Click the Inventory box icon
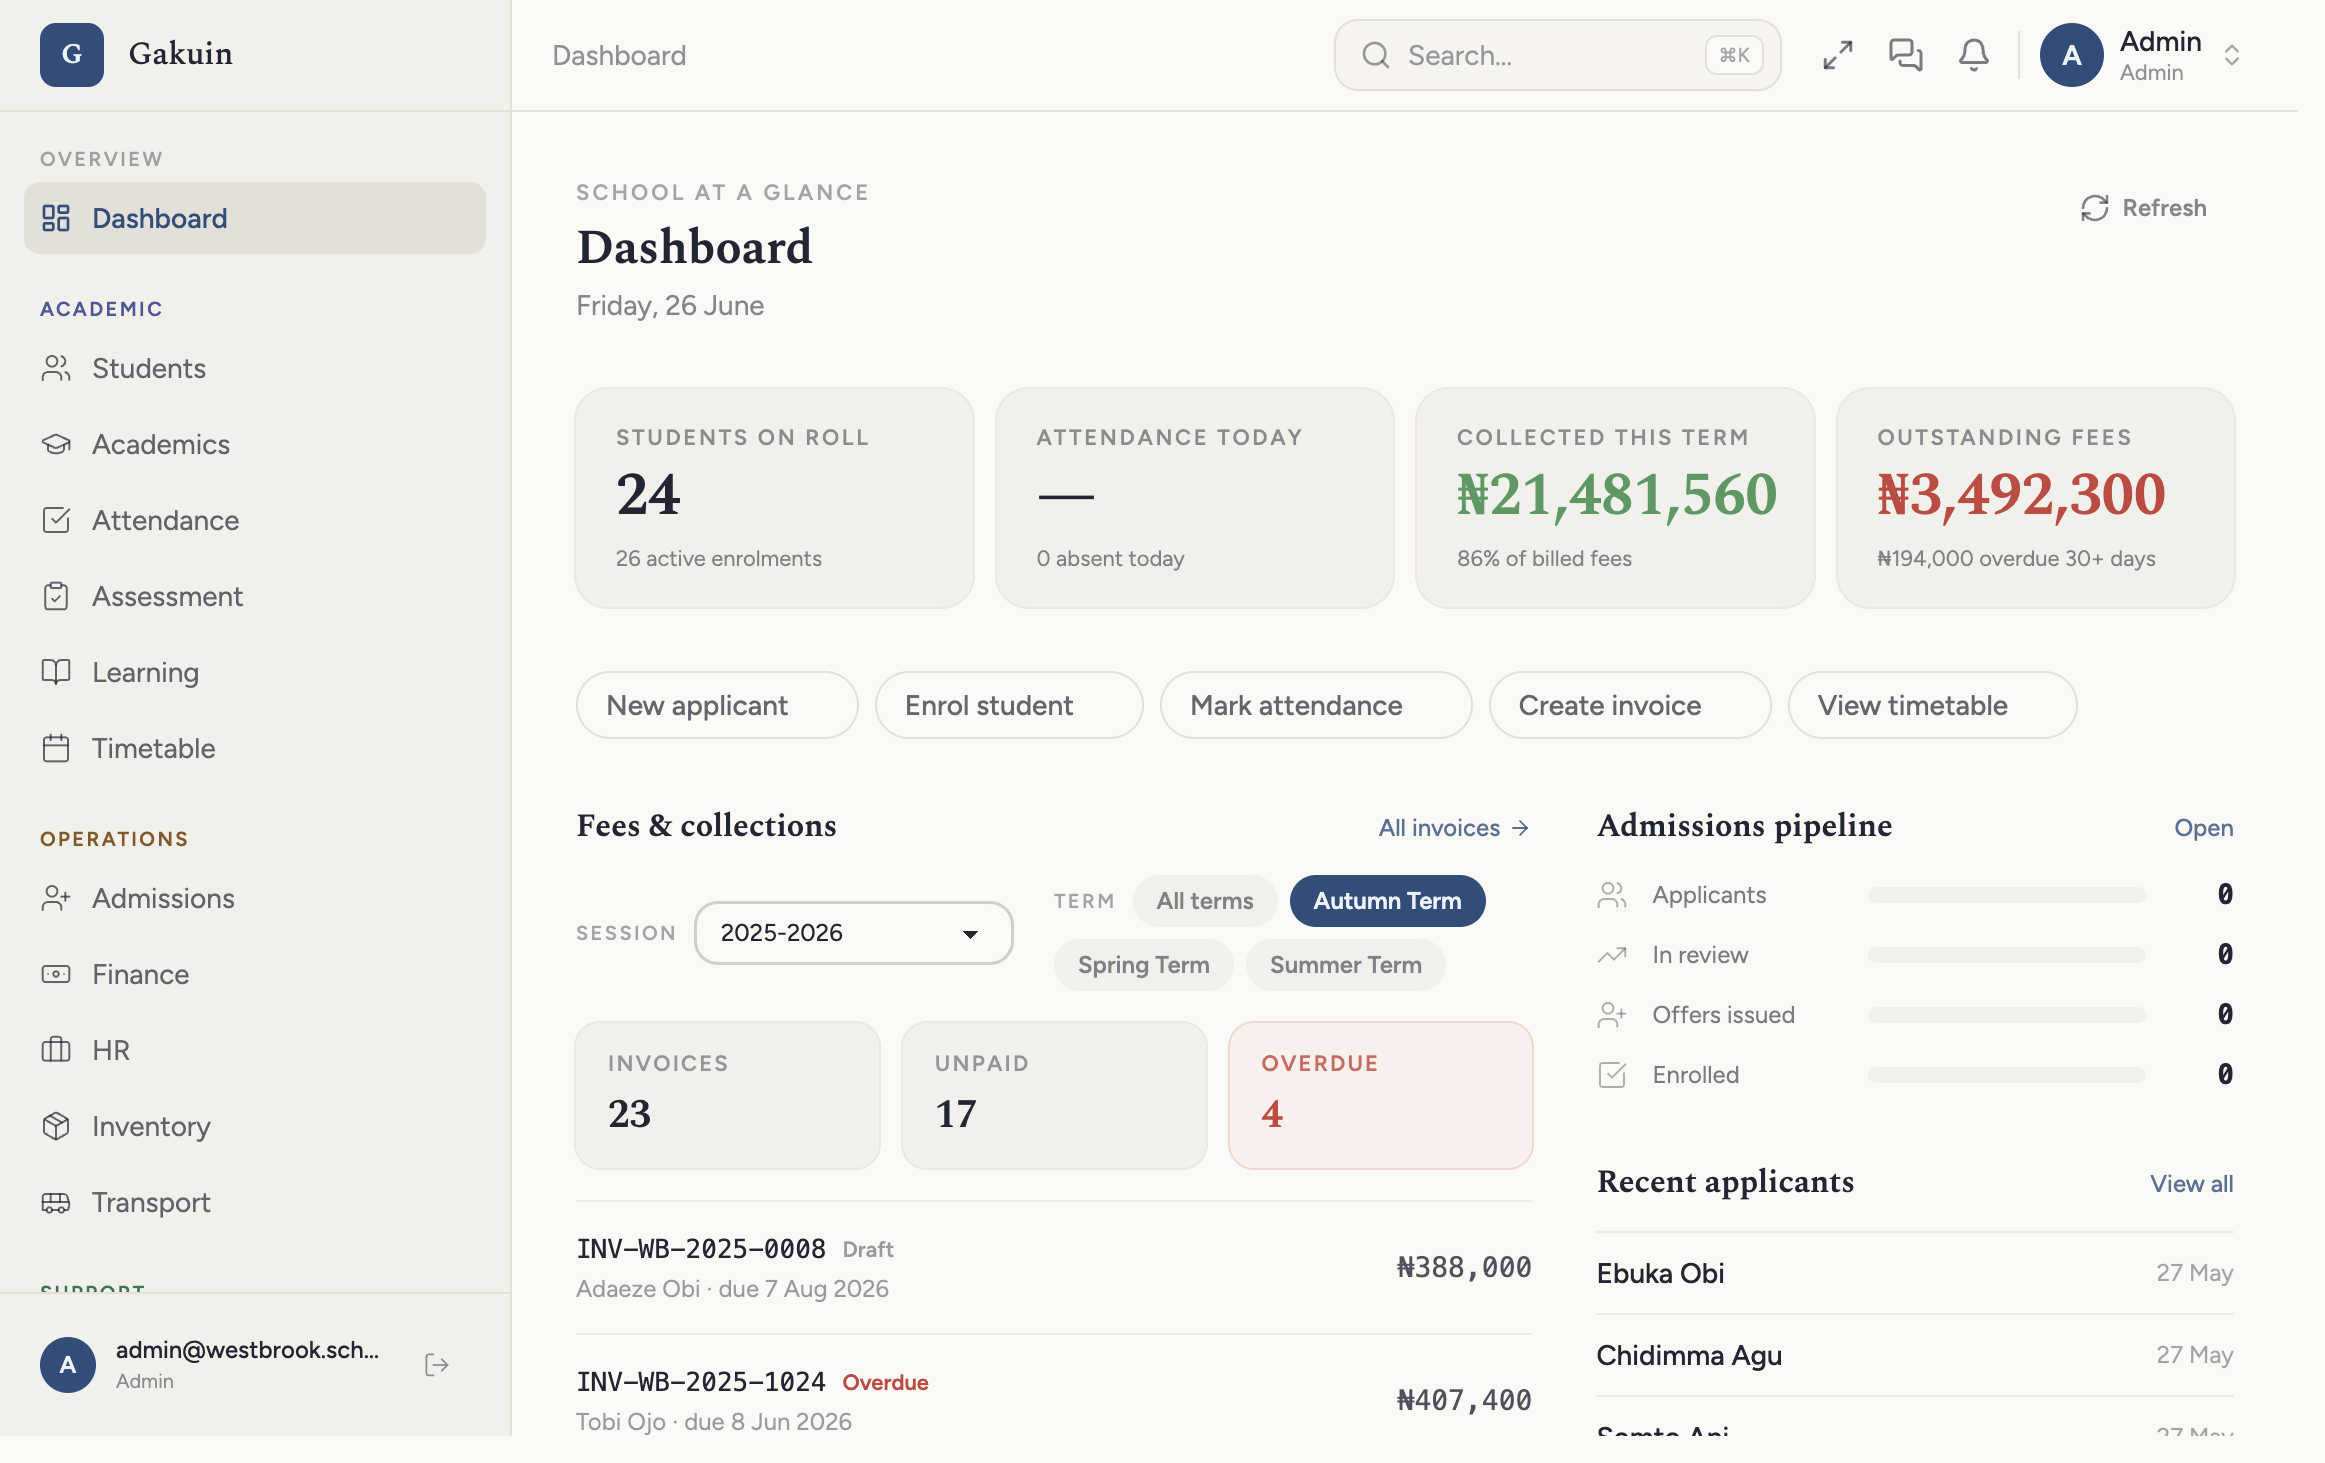The height and width of the screenshot is (1463, 2325). click(56, 1126)
